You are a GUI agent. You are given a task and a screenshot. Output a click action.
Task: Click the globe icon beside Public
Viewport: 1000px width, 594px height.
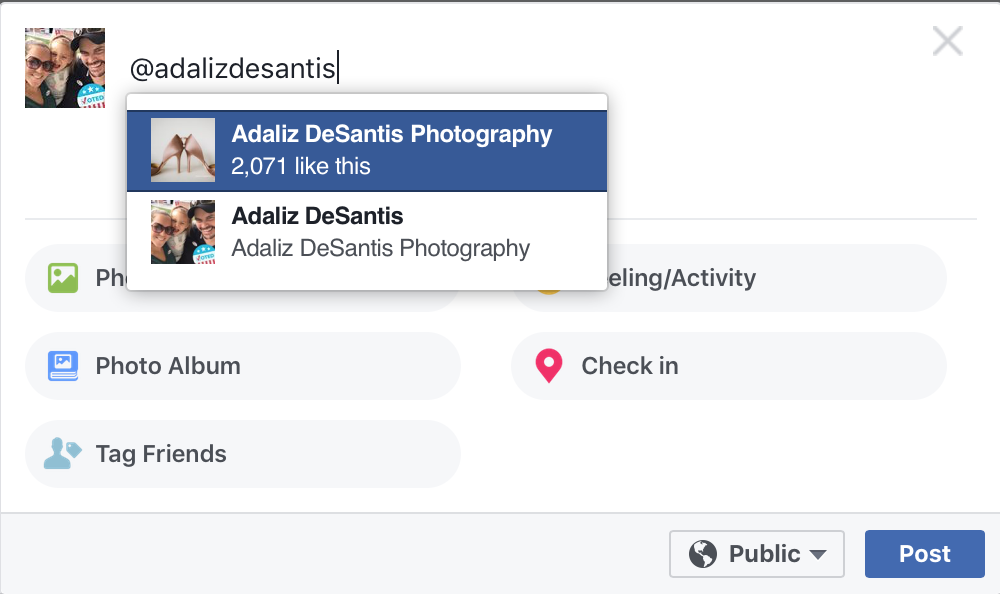(703, 554)
